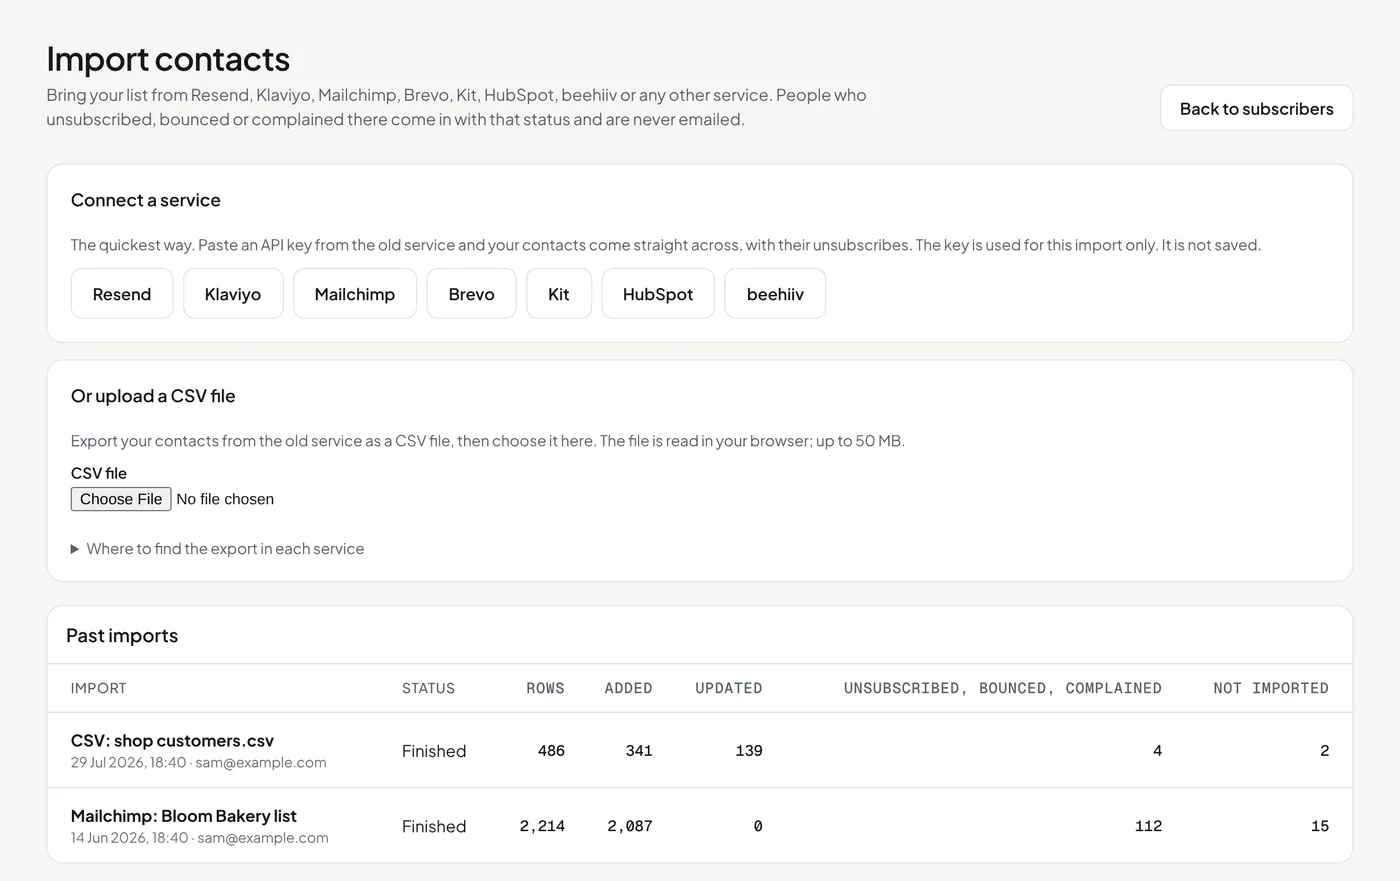Screen dimensions: 1400x881
Task: Connect the Resend service
Action: tap(122, 294)
